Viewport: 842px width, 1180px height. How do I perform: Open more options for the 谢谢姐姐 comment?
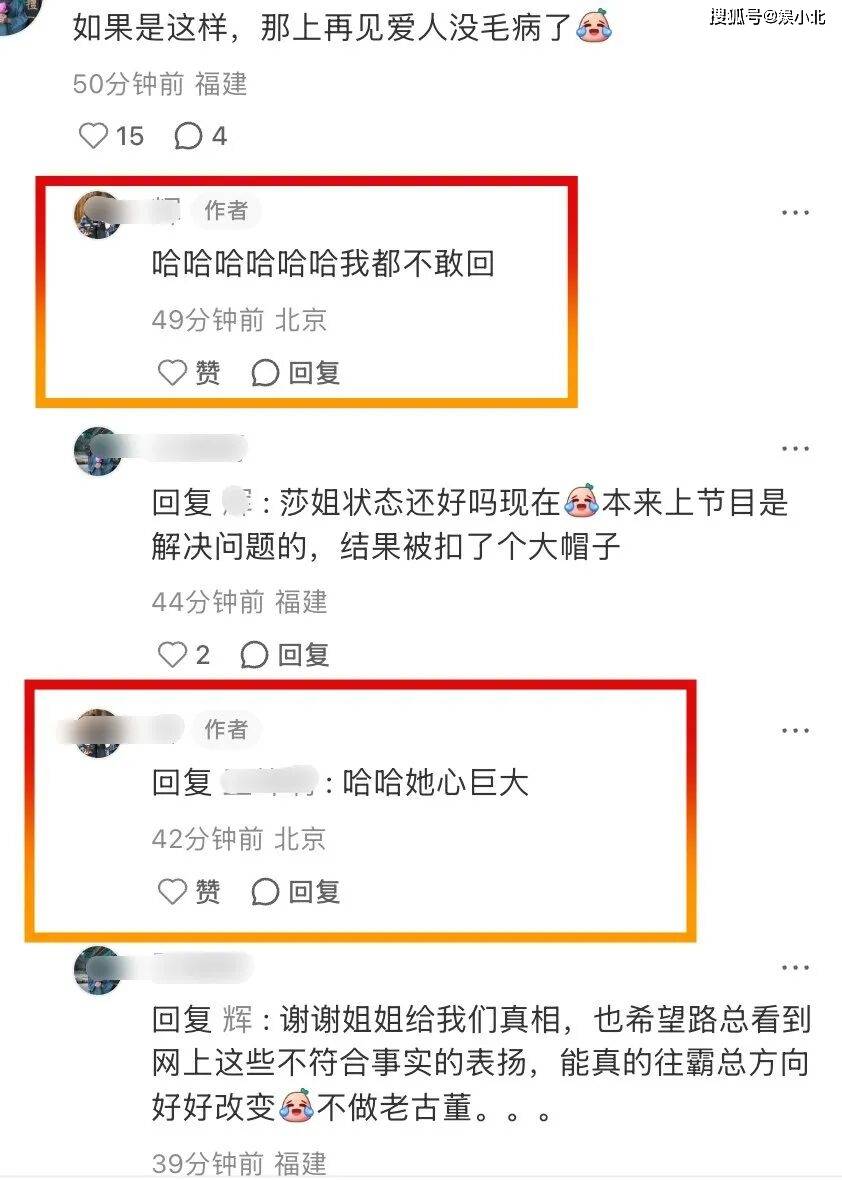point(795,968)
